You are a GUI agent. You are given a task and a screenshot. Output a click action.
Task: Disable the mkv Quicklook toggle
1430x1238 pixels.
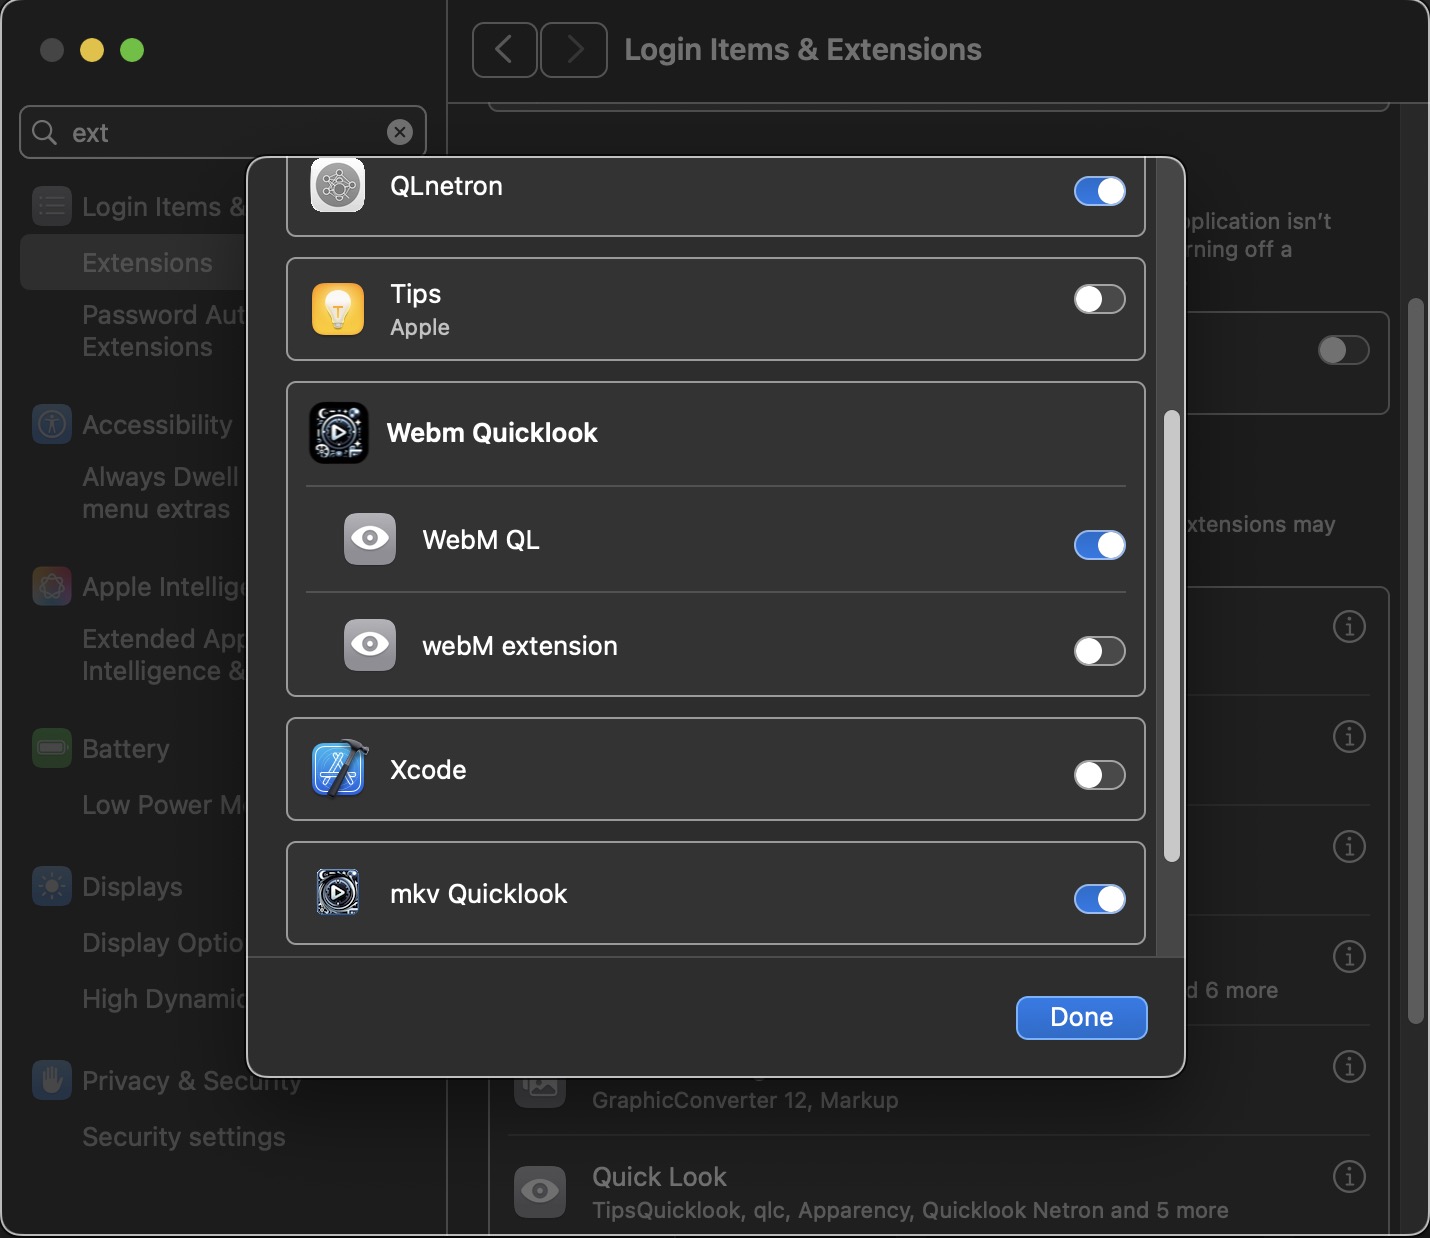click(x=1100, y=899)
